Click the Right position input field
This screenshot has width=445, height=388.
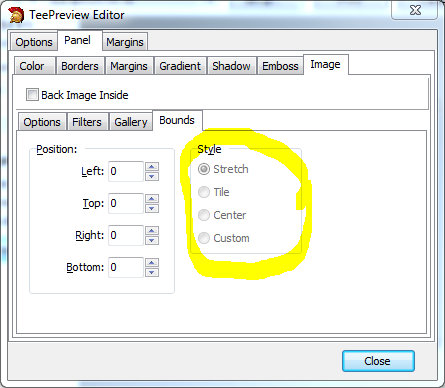126,235
